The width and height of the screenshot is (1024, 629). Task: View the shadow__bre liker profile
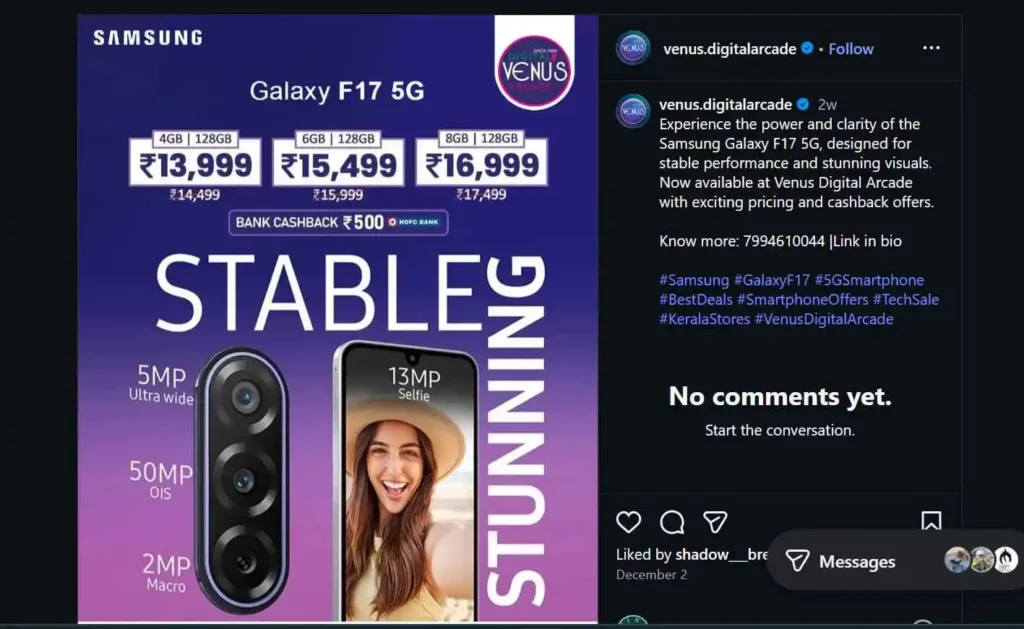pos(722,555)
